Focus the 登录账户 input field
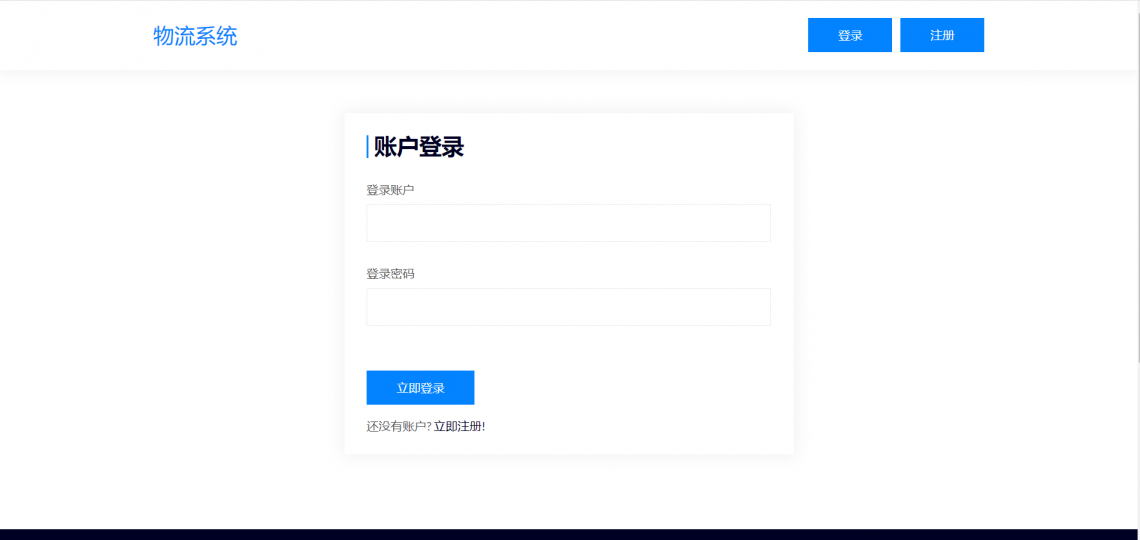1140x540 pixels. tap(568, 222)
